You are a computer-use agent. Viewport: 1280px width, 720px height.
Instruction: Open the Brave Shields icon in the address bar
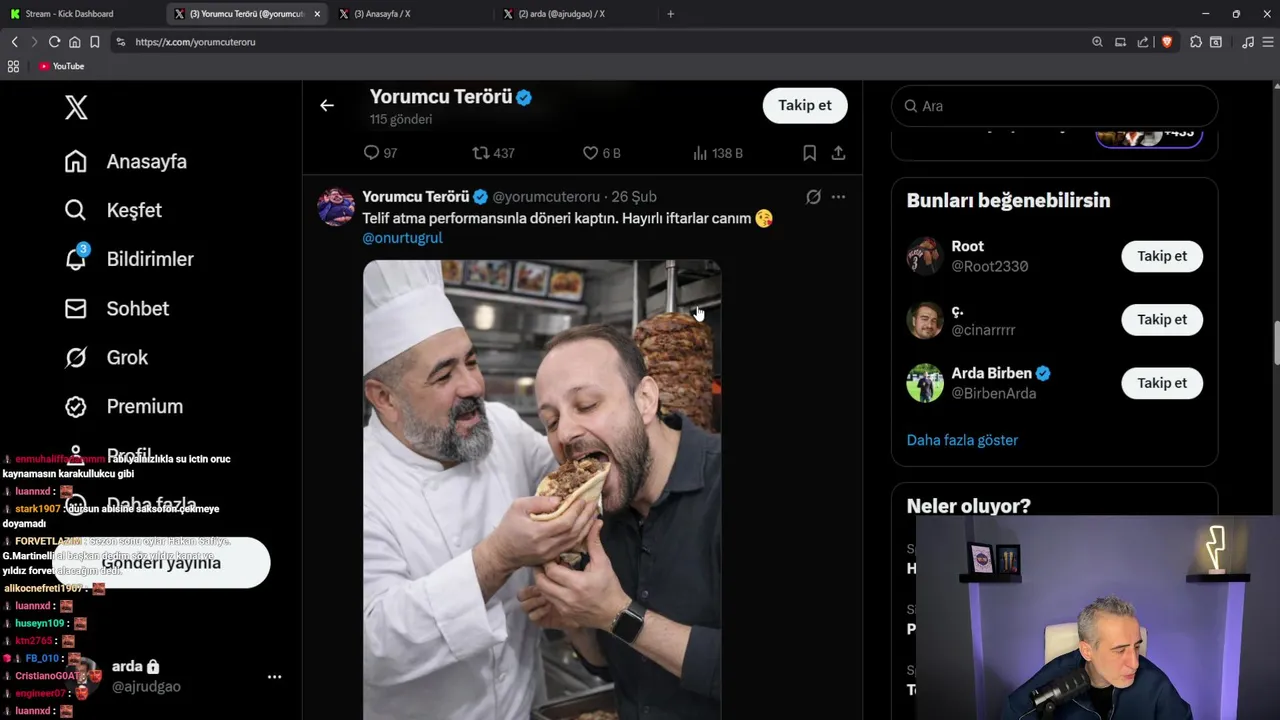[x=1166, y=42]
